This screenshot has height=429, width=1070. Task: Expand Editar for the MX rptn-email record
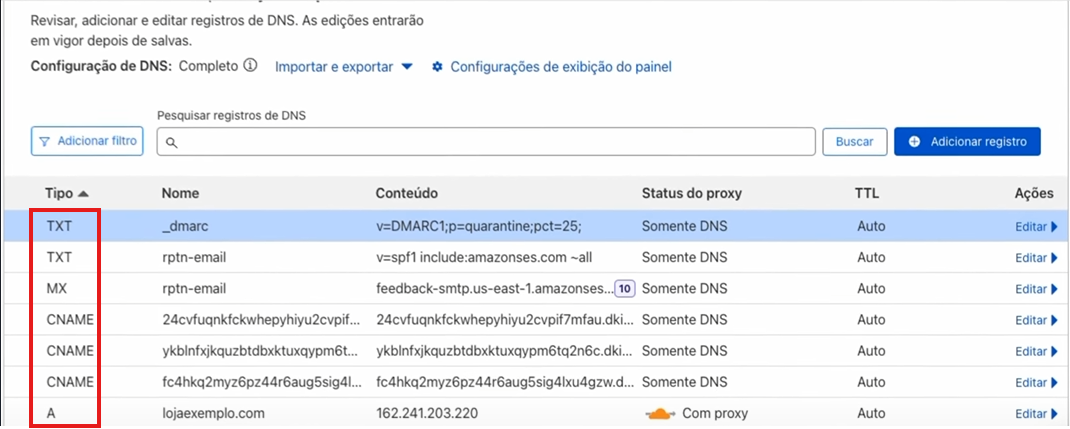[x=1037, y=289]
